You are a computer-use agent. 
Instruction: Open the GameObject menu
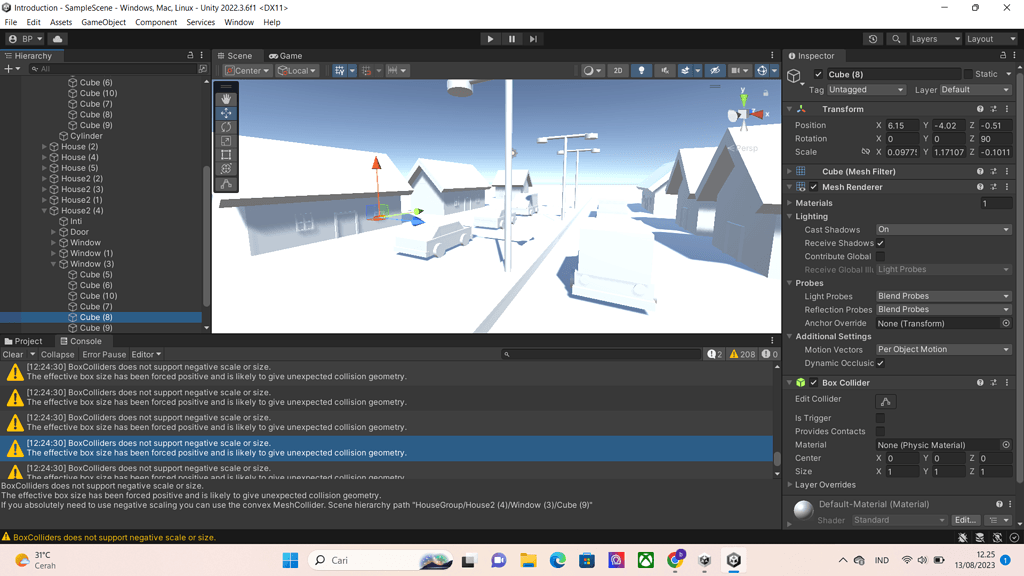tap(106, 22)
